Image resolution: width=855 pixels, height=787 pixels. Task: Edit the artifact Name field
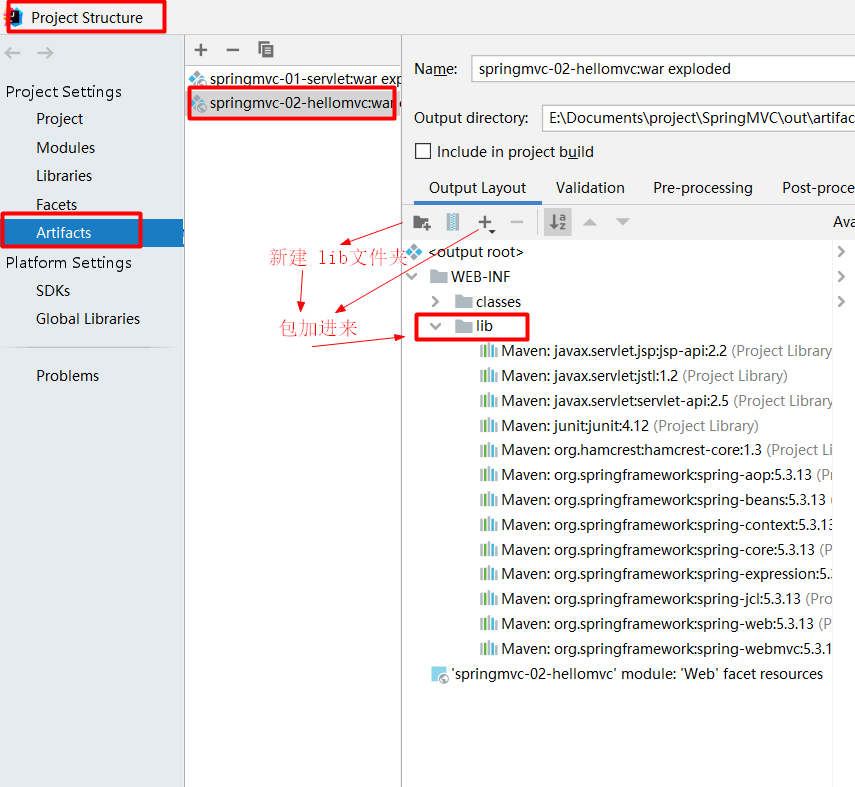[x=663, y=69]
